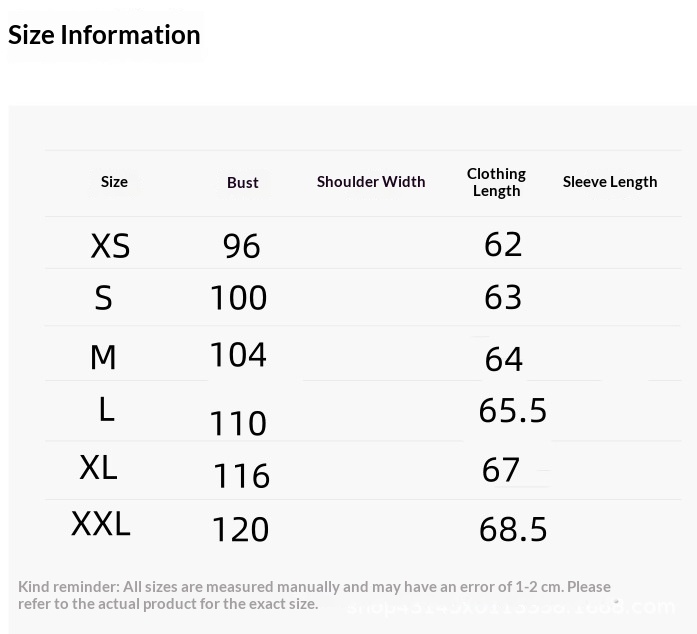
Task: Select the clothing length value 65.5
Action: tap(513, 410)
